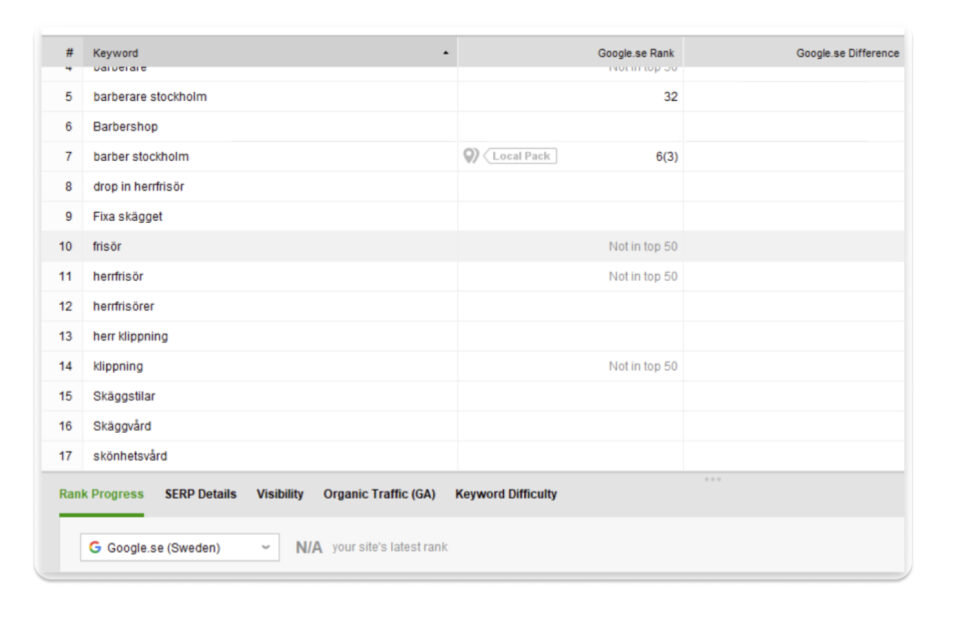Click the Google.se Difference column header
The width and height of the screenshot is (960, 622).
pos(847,53)
